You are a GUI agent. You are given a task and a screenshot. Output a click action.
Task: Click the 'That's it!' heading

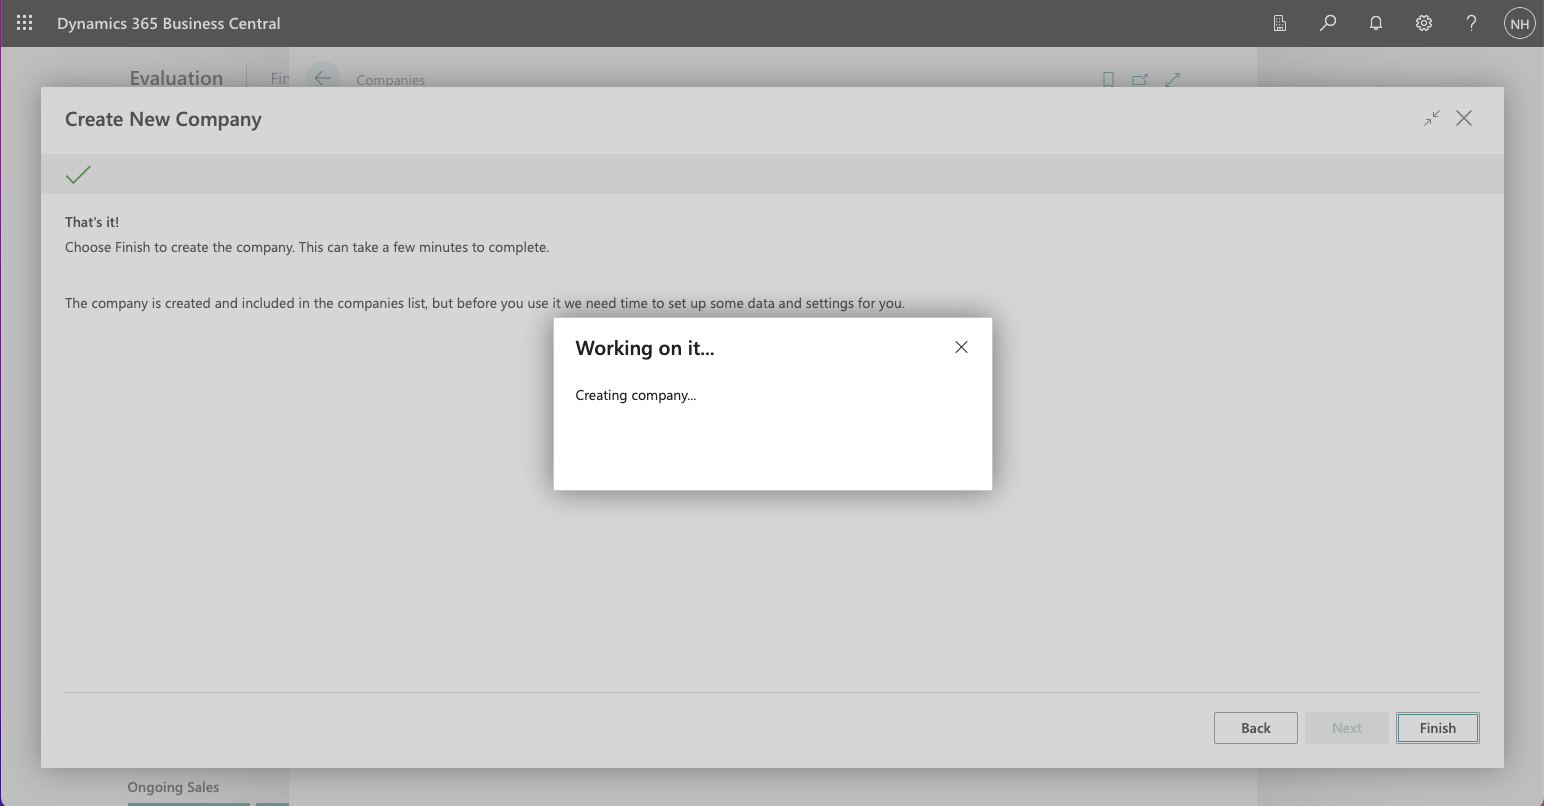[92, 222]
